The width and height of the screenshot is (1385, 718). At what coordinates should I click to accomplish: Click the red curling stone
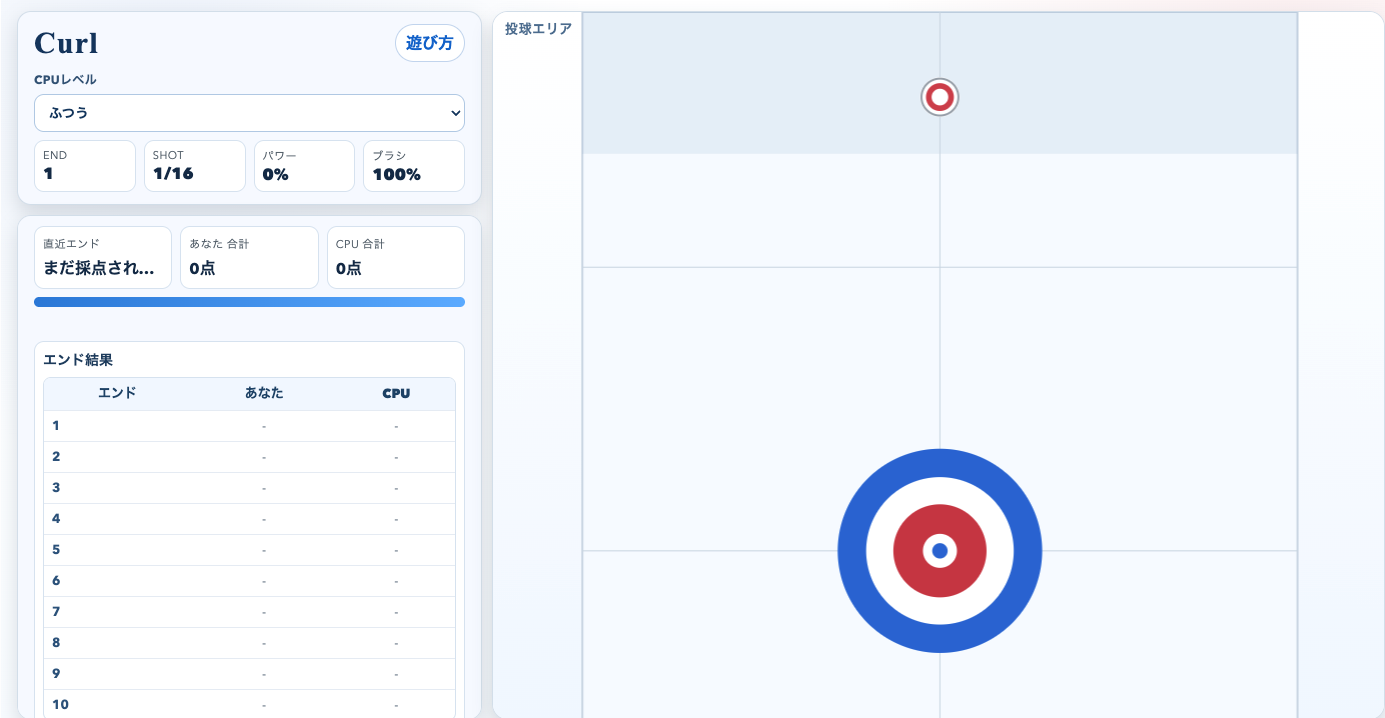(939, 97)
